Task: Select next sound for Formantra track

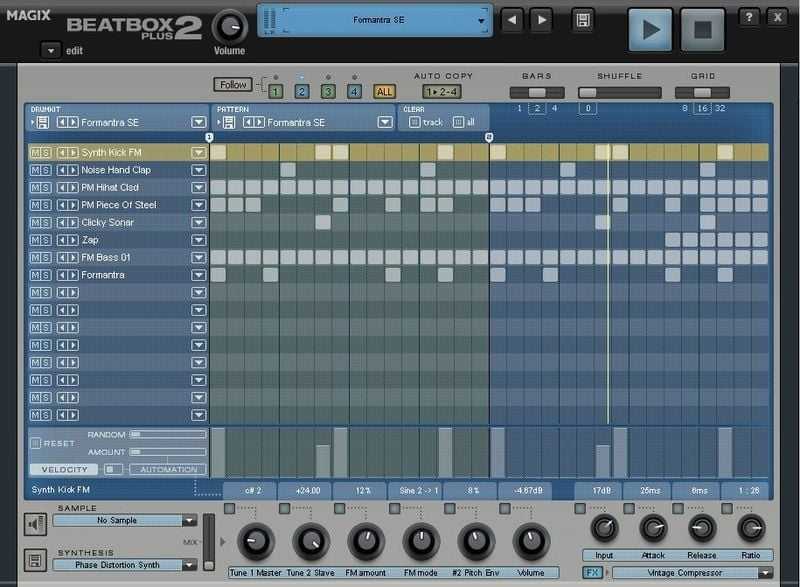Action: pyautogui.click(x=73, y=275)
